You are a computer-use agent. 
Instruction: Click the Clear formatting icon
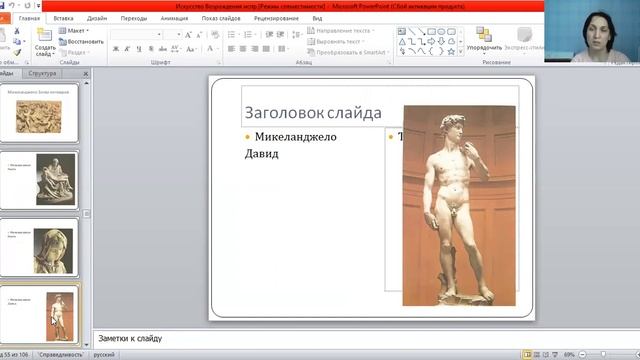point(215,35)
